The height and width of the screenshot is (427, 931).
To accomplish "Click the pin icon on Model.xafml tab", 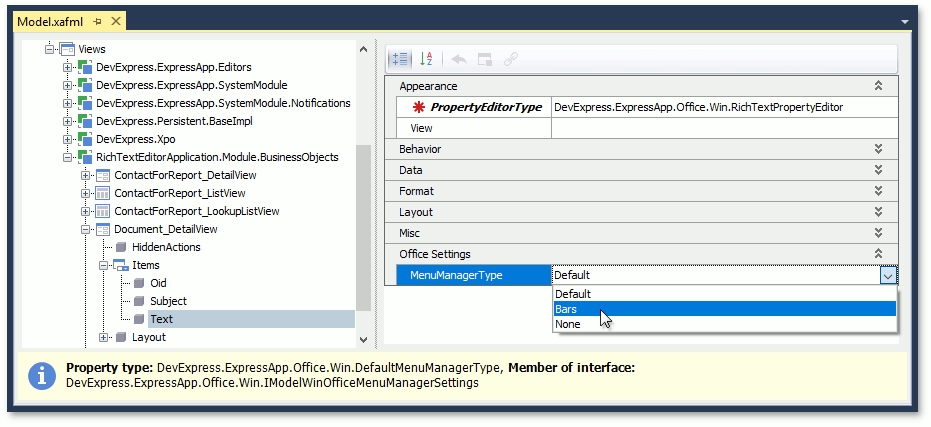I will (98, 21).
